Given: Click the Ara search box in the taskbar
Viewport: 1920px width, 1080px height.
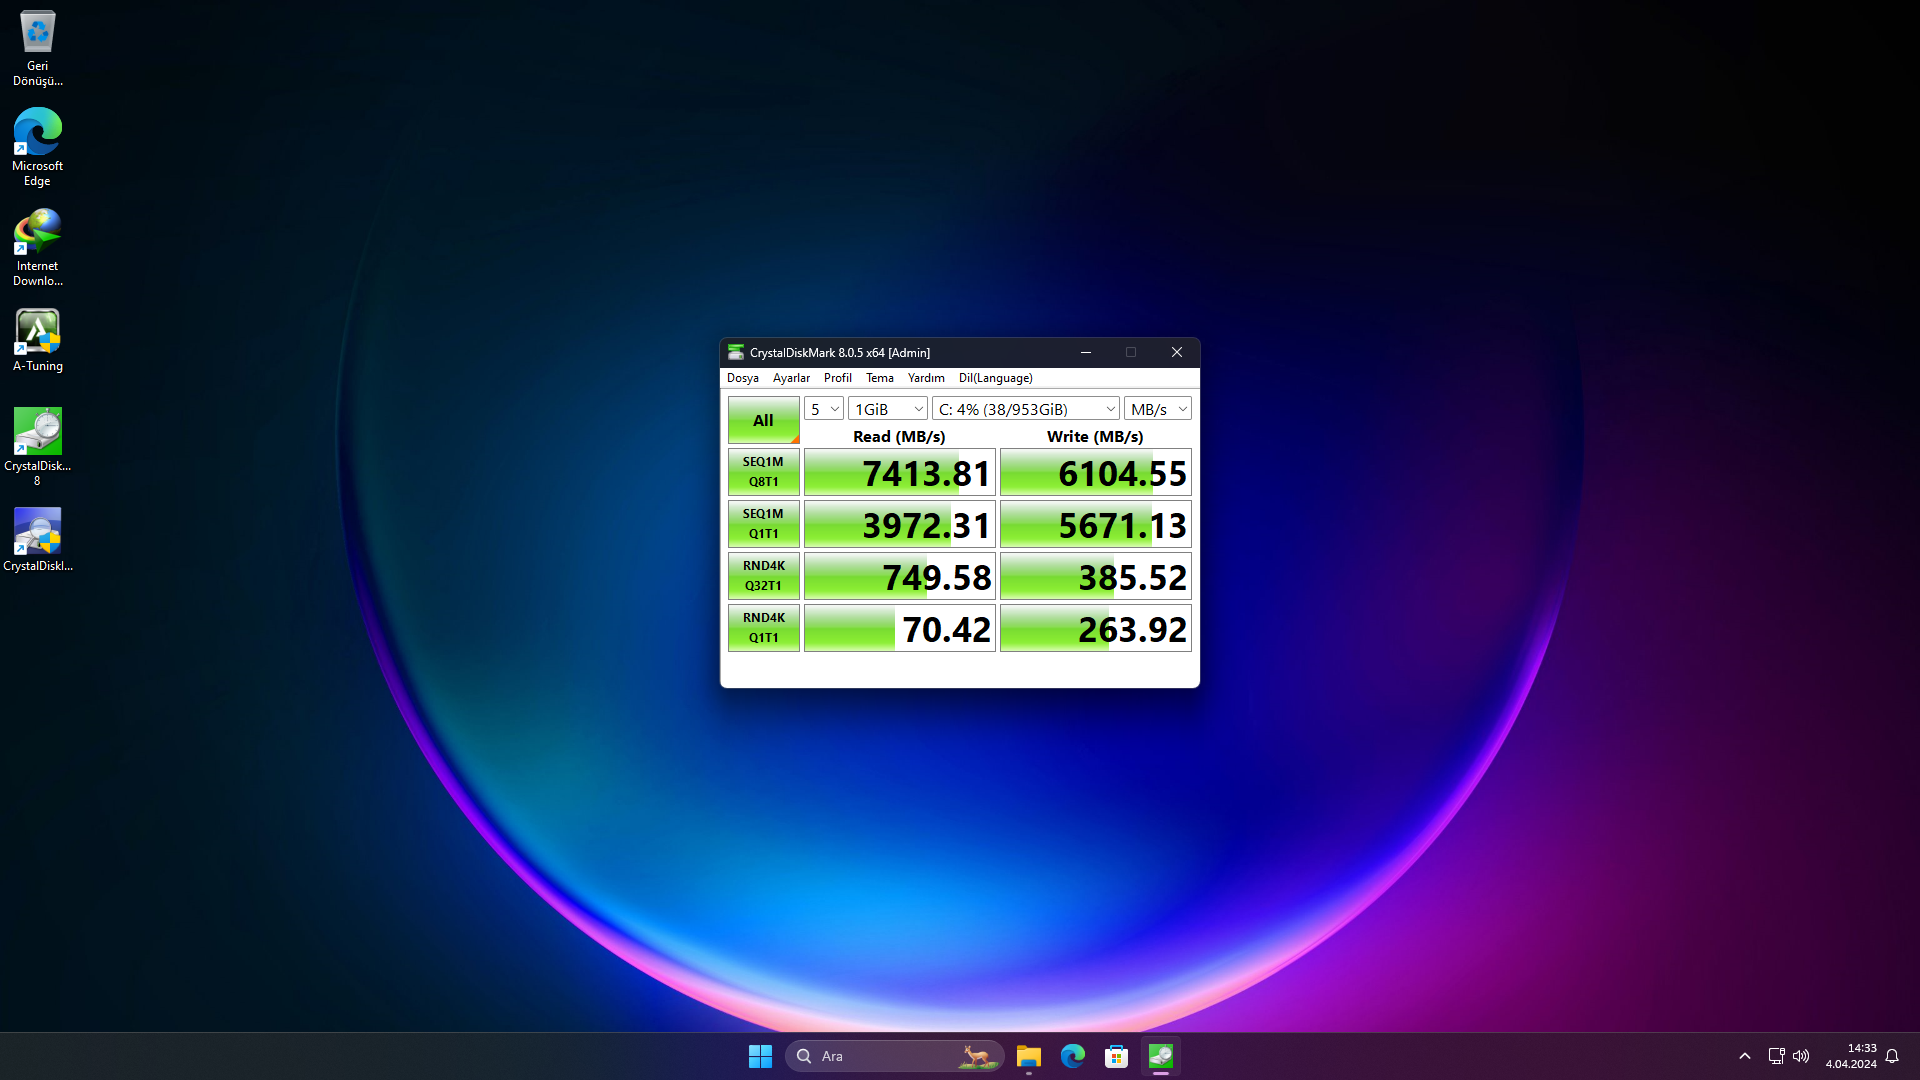Looking at the screenshot, I should click(880, 1056).
